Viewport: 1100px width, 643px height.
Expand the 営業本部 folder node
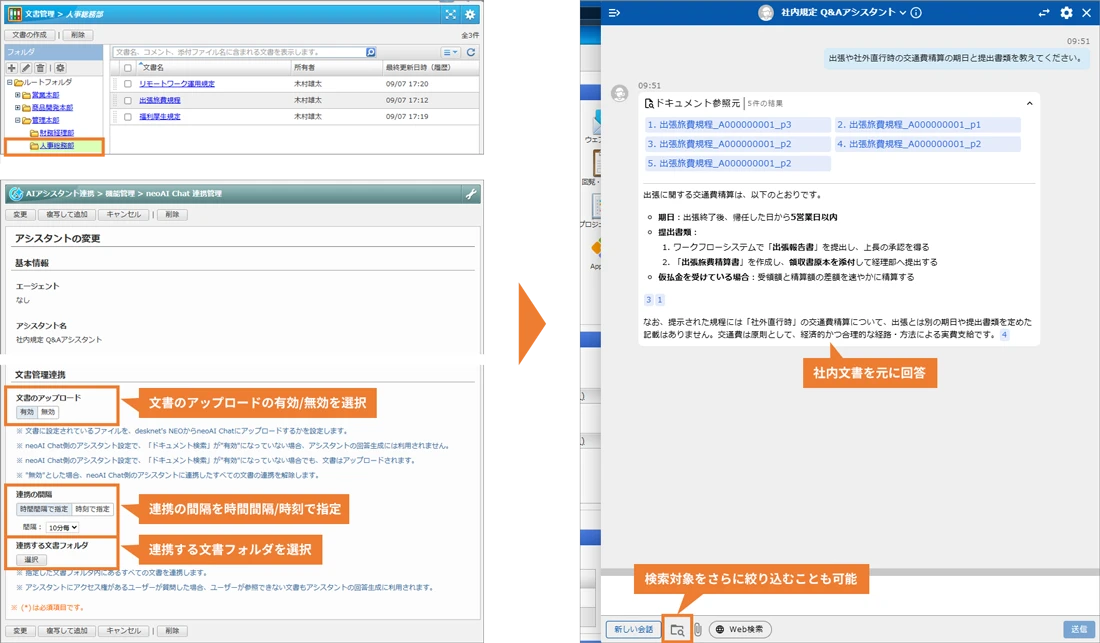point(18,95)
